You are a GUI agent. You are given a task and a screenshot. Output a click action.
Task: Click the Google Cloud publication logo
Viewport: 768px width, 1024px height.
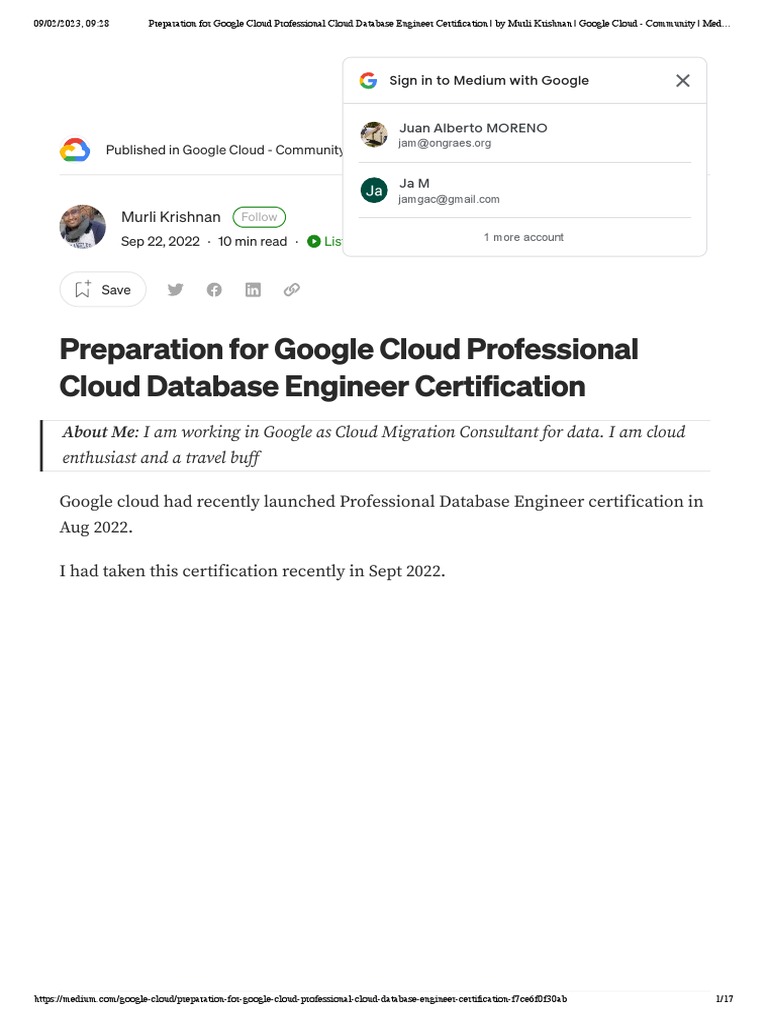[75, 150]
